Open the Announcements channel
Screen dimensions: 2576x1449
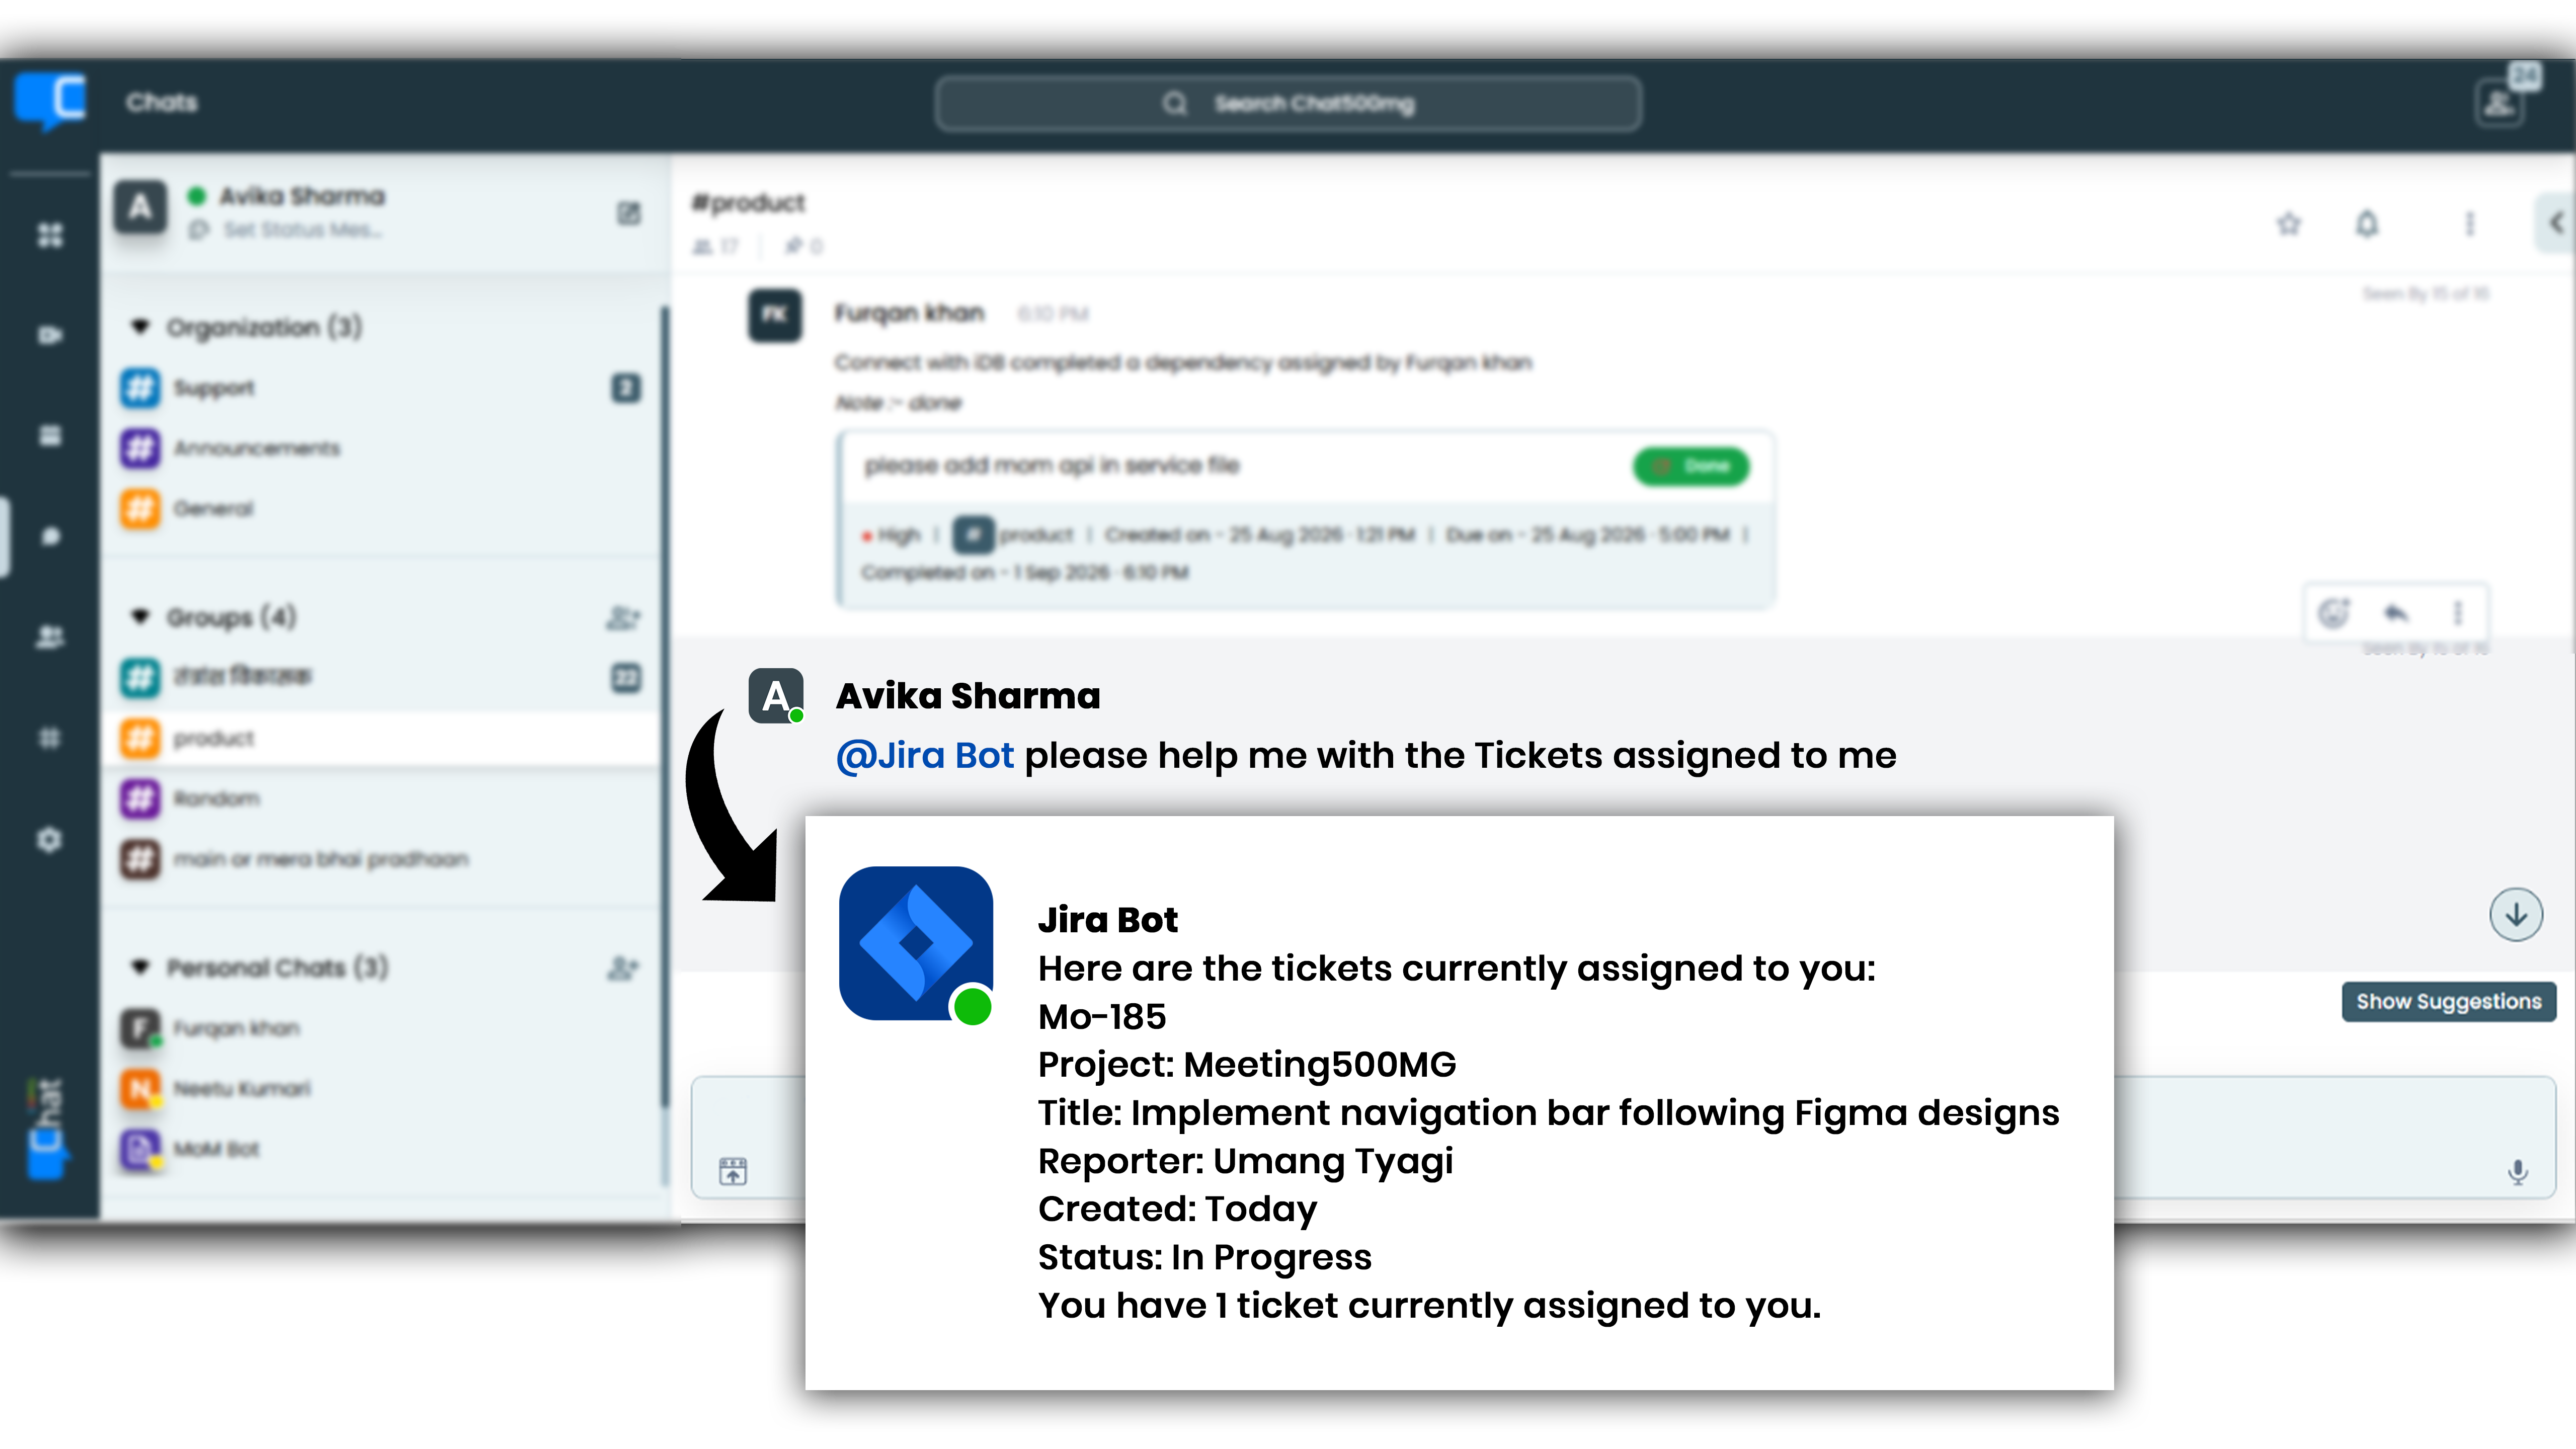[380, 448]
